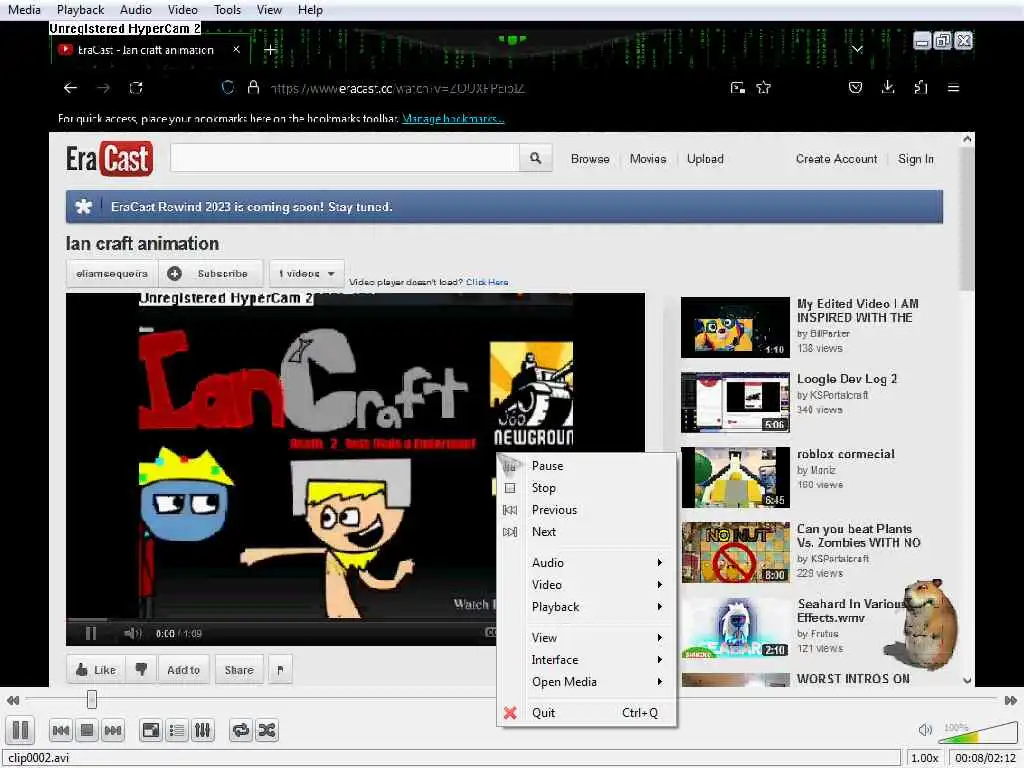
Task: Open the Video menu in menu bar
Action: 183,10
